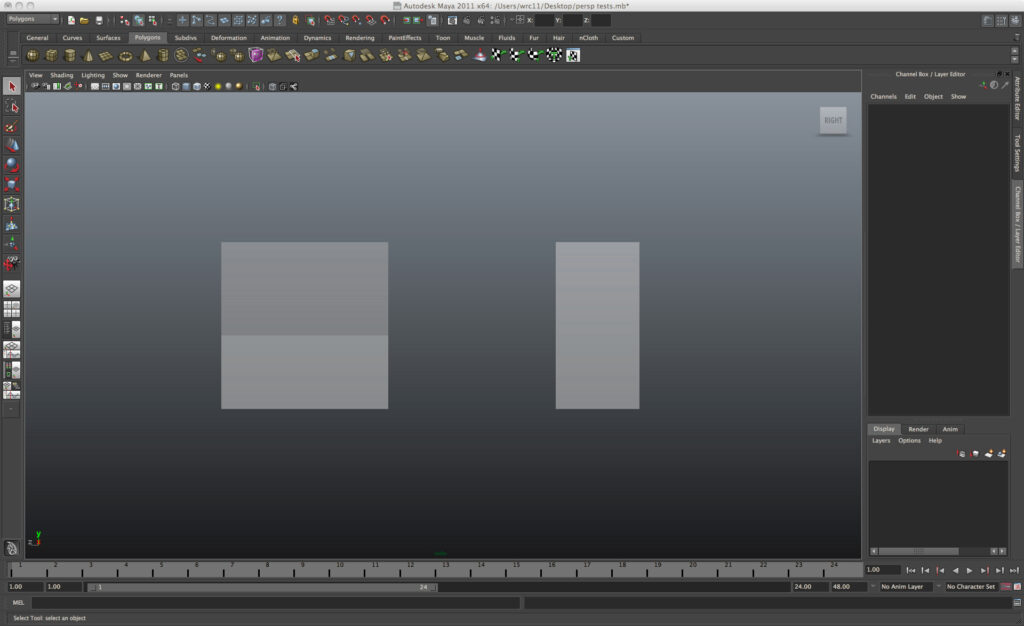Pick the Scale tool in toolbox
This screenshot has width=1024, height=626.
12,185
